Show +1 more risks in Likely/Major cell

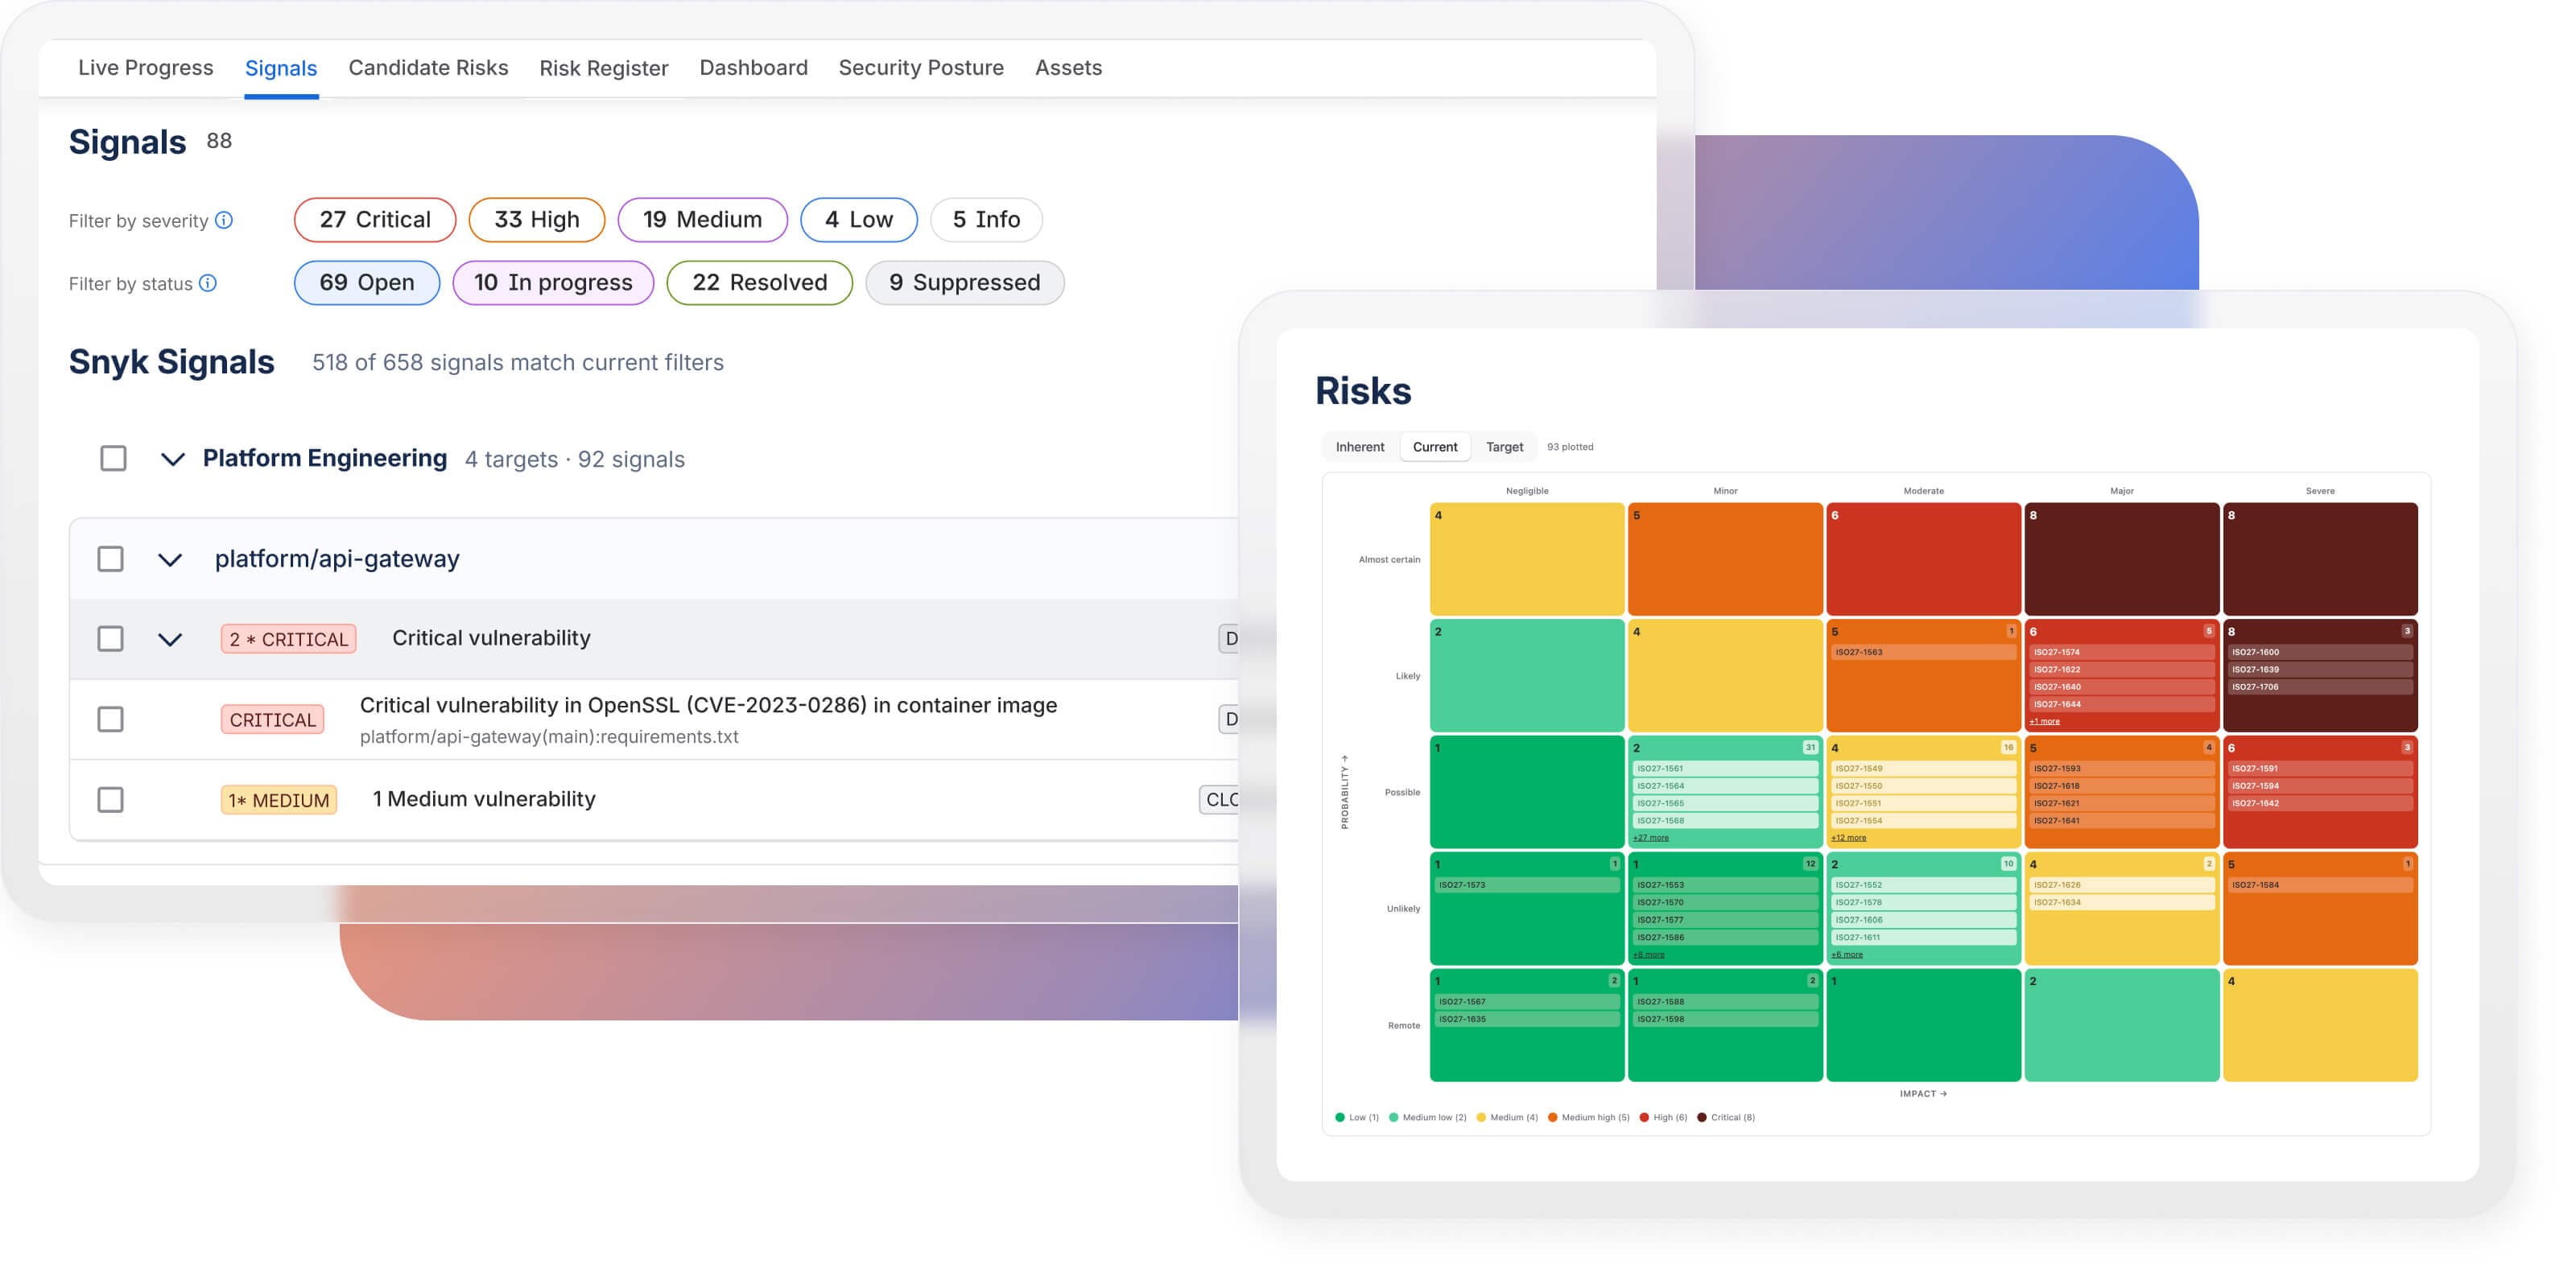coord(2044,721)
